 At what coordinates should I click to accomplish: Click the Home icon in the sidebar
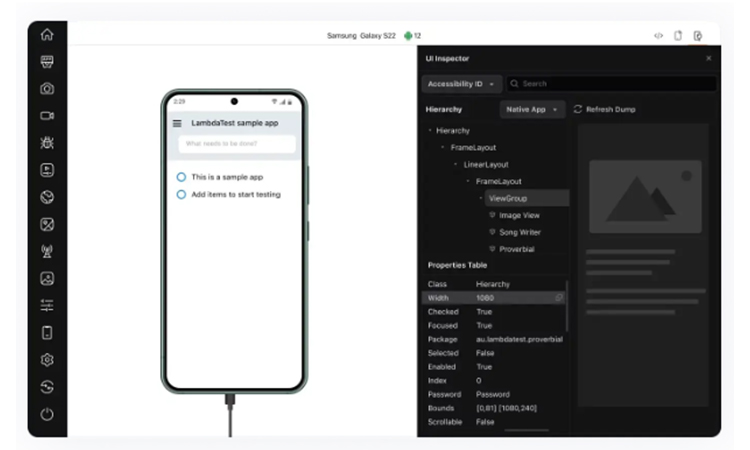pos(47,34)
